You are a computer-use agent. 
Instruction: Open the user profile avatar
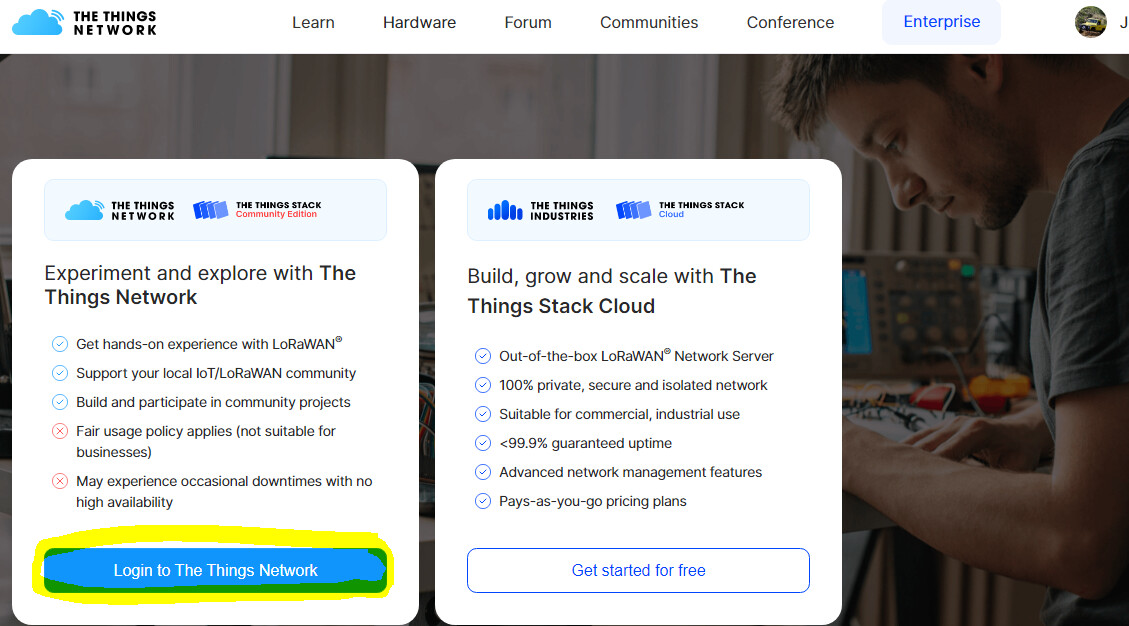pyautogui.click(x=1090, y=22)
